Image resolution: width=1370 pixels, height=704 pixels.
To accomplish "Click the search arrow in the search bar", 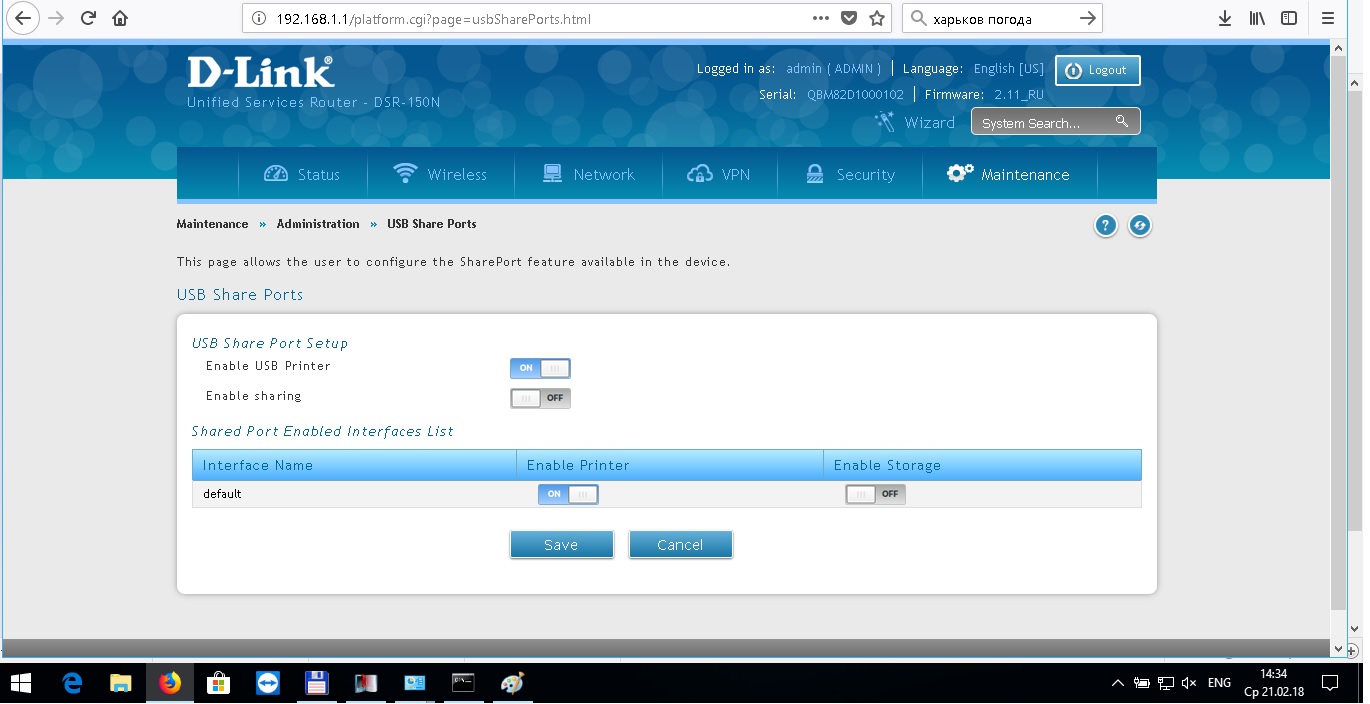I will click(1088, 18).
